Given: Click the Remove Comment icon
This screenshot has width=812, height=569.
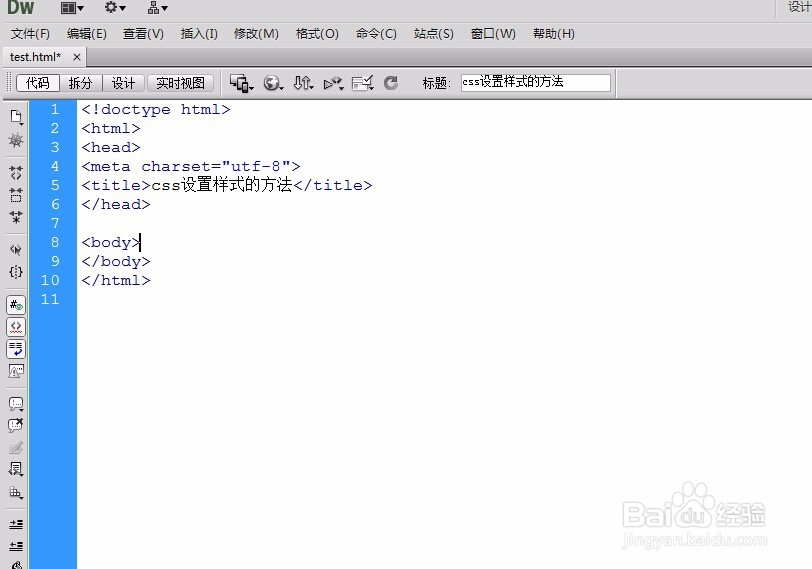Looking at the screenshot, I should [16, 425].
